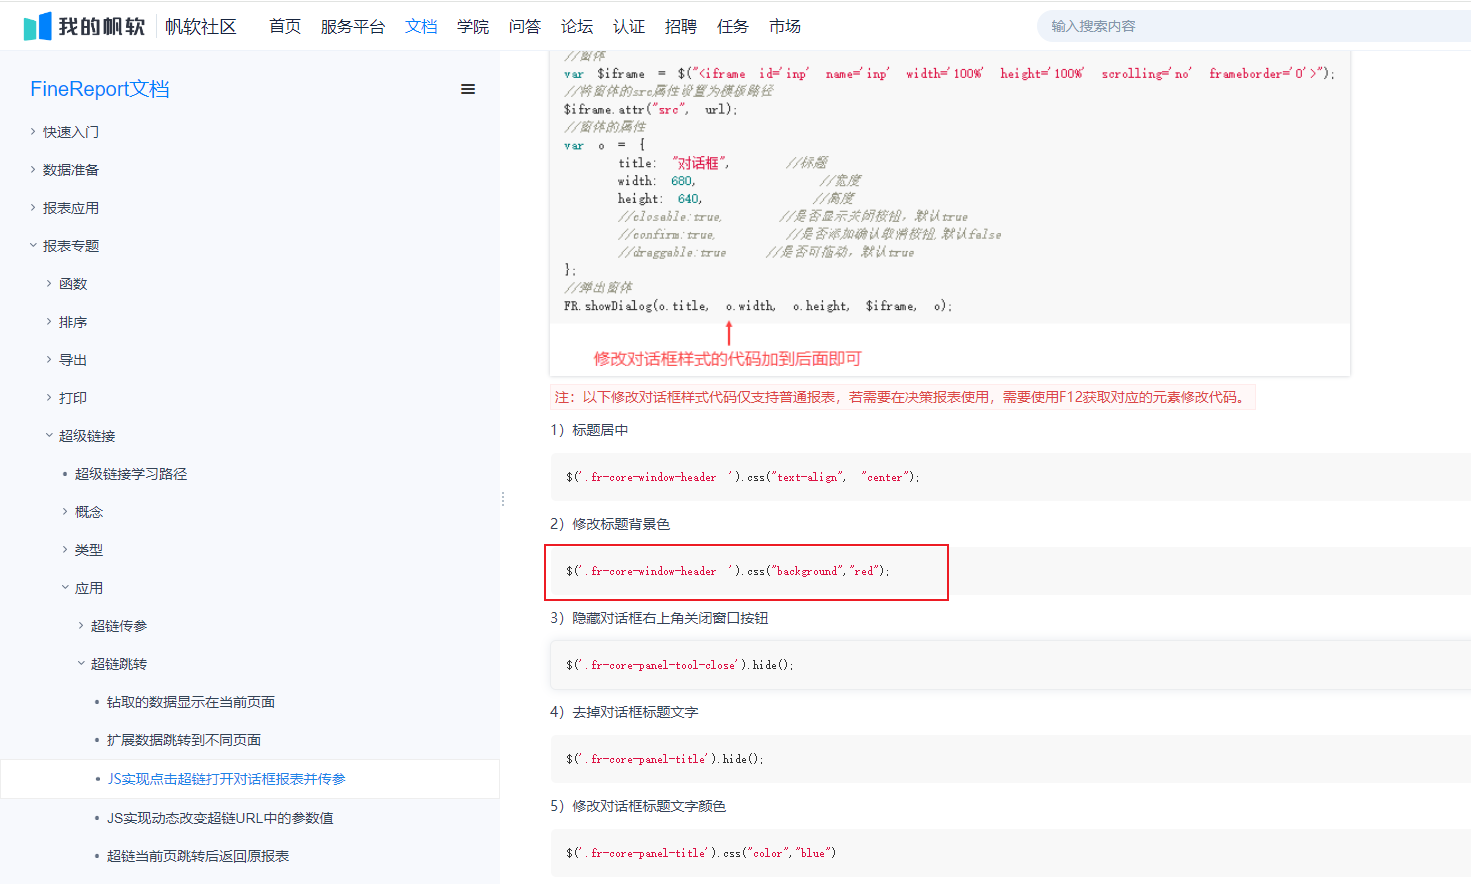This screenshot has width=1471, height=884.
Task: Open the 服务平台 nav item
Action: click(353, 26)
